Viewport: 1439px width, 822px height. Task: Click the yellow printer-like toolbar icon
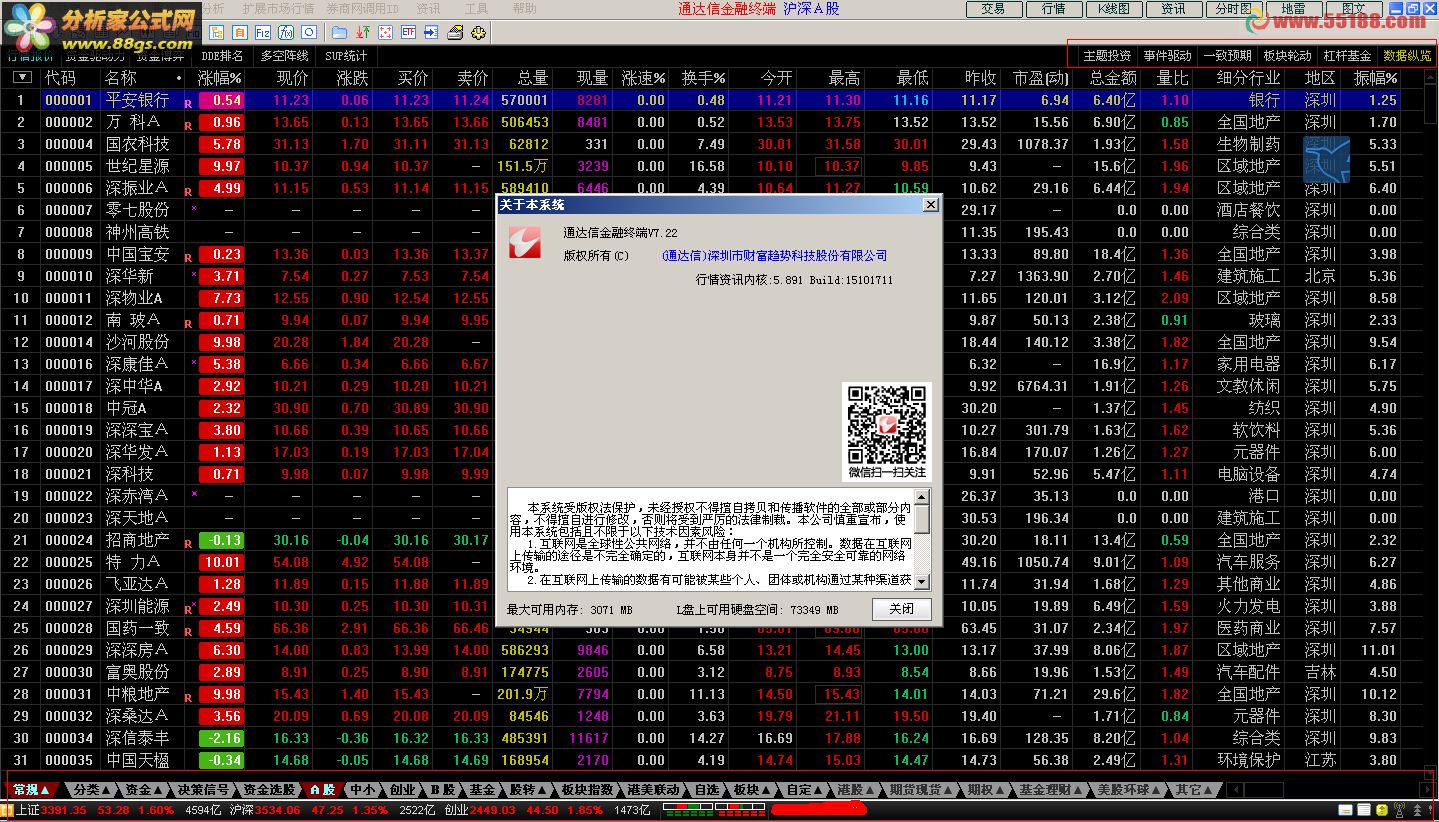455,32
